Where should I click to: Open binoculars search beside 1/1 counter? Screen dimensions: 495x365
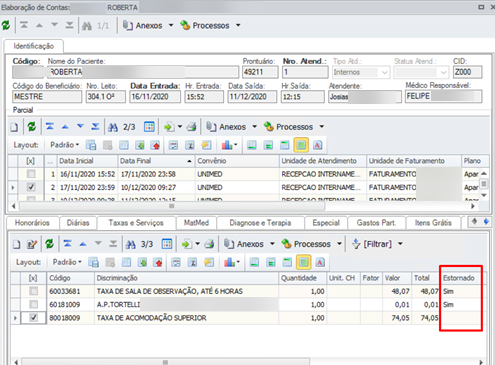pyautogui.click(x=87, y=26)
